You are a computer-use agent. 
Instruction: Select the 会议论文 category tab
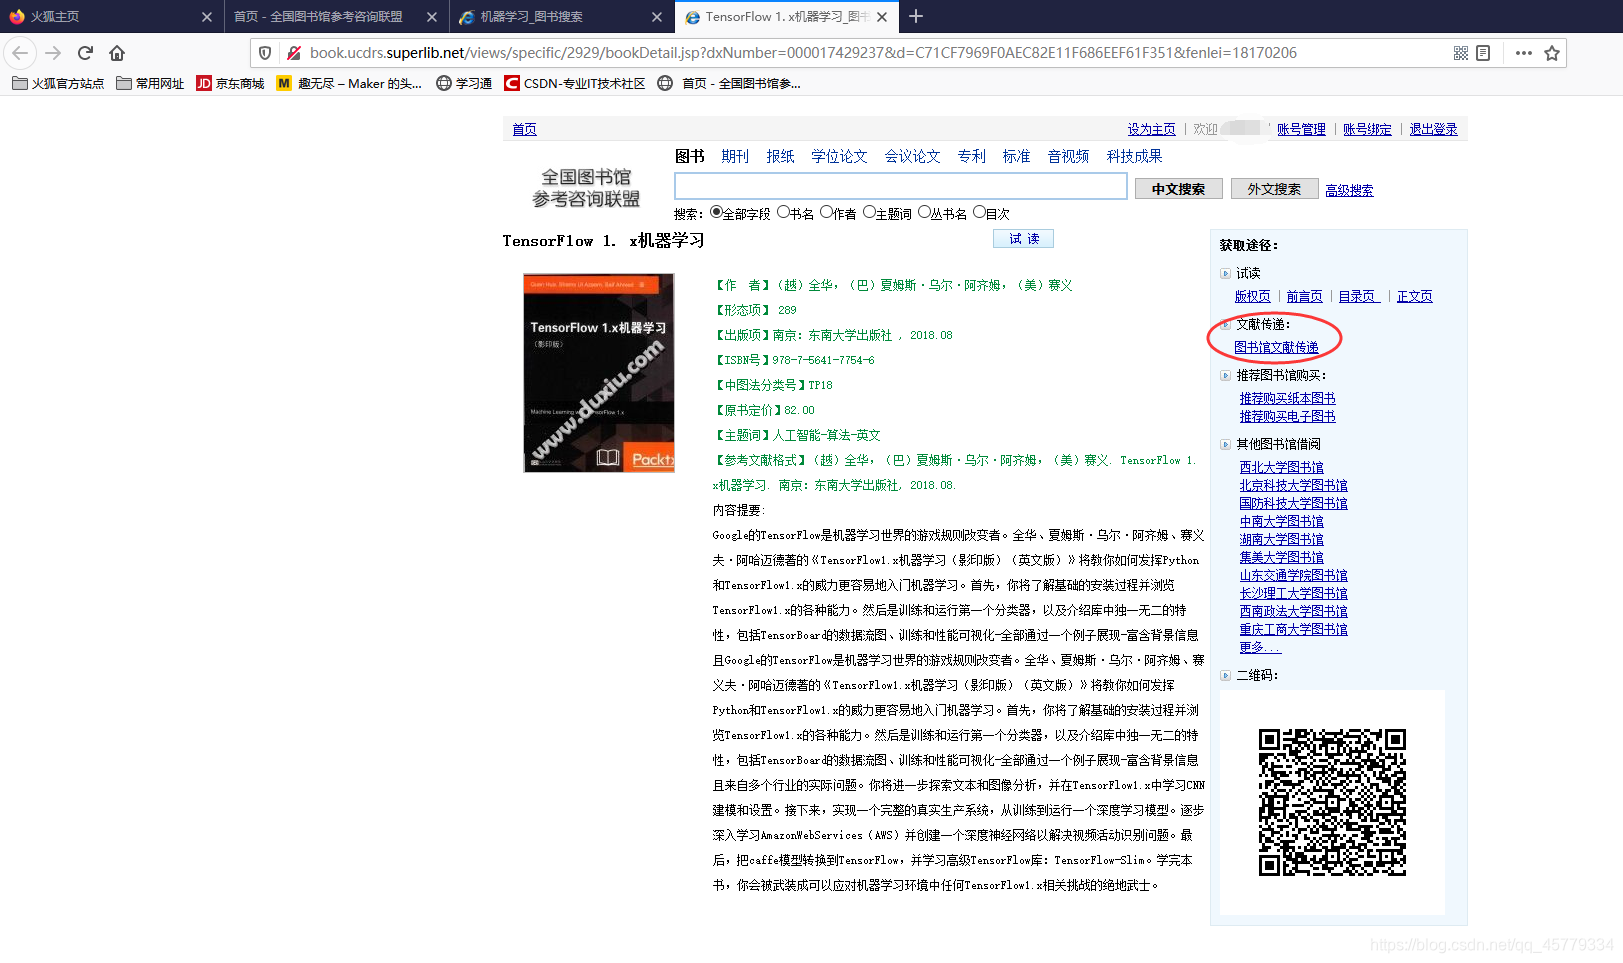click(912, 156)
